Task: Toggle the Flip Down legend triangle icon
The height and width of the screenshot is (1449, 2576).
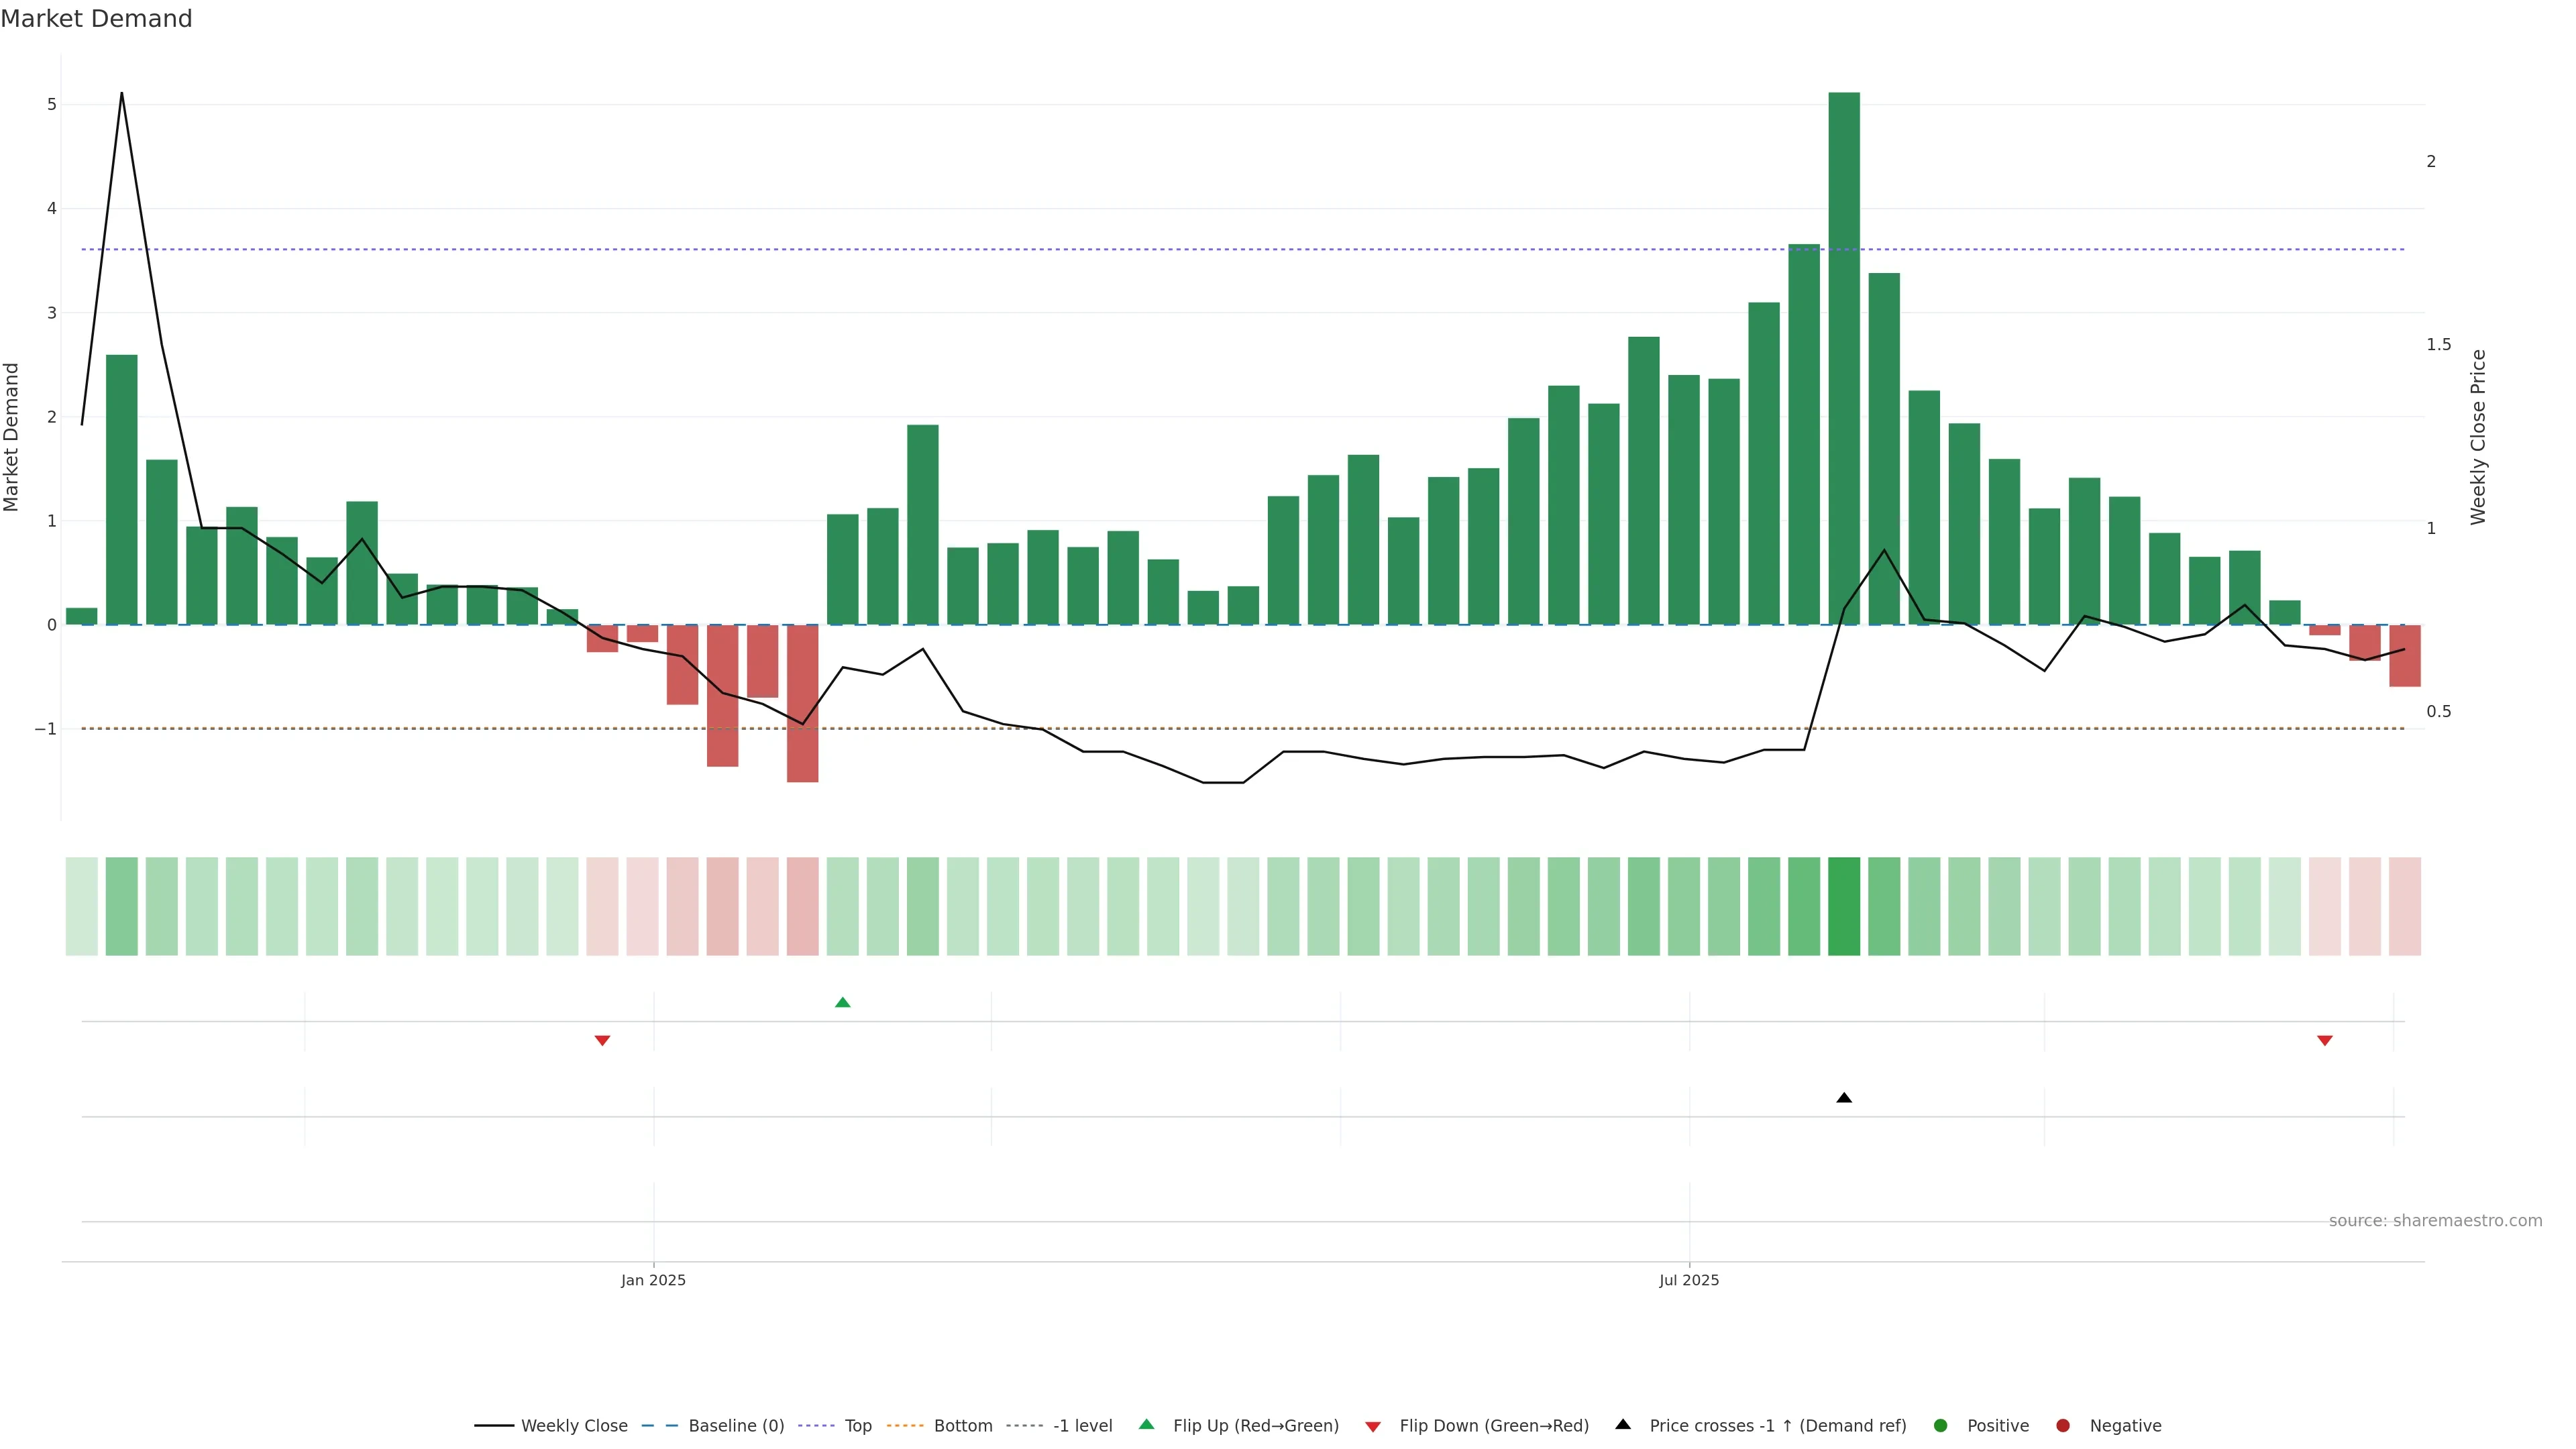Action: pos(1373,1426)
